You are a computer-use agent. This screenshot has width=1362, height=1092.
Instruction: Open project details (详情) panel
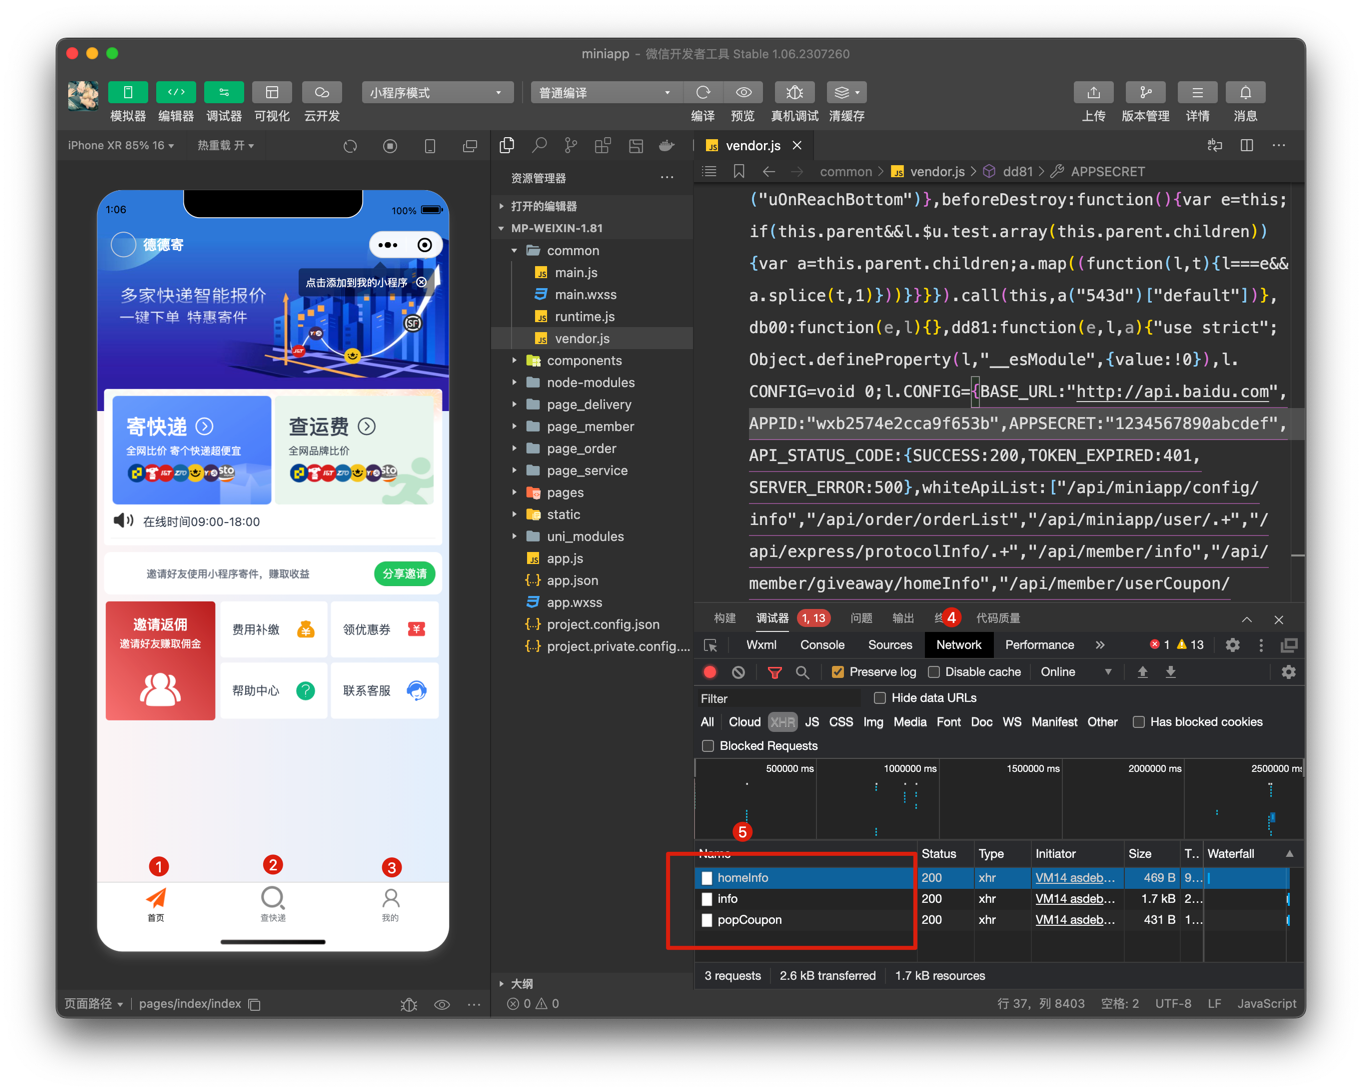(x=1198, y=92)
